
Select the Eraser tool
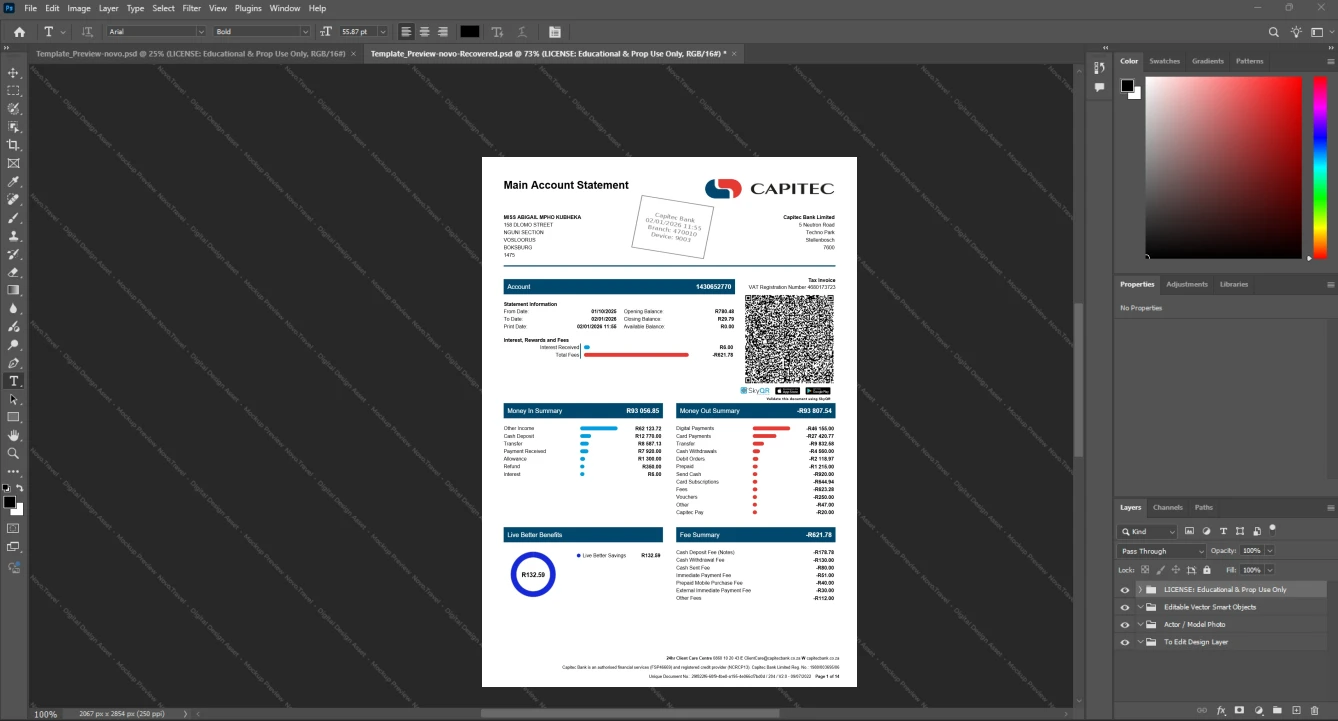(14, 272)
